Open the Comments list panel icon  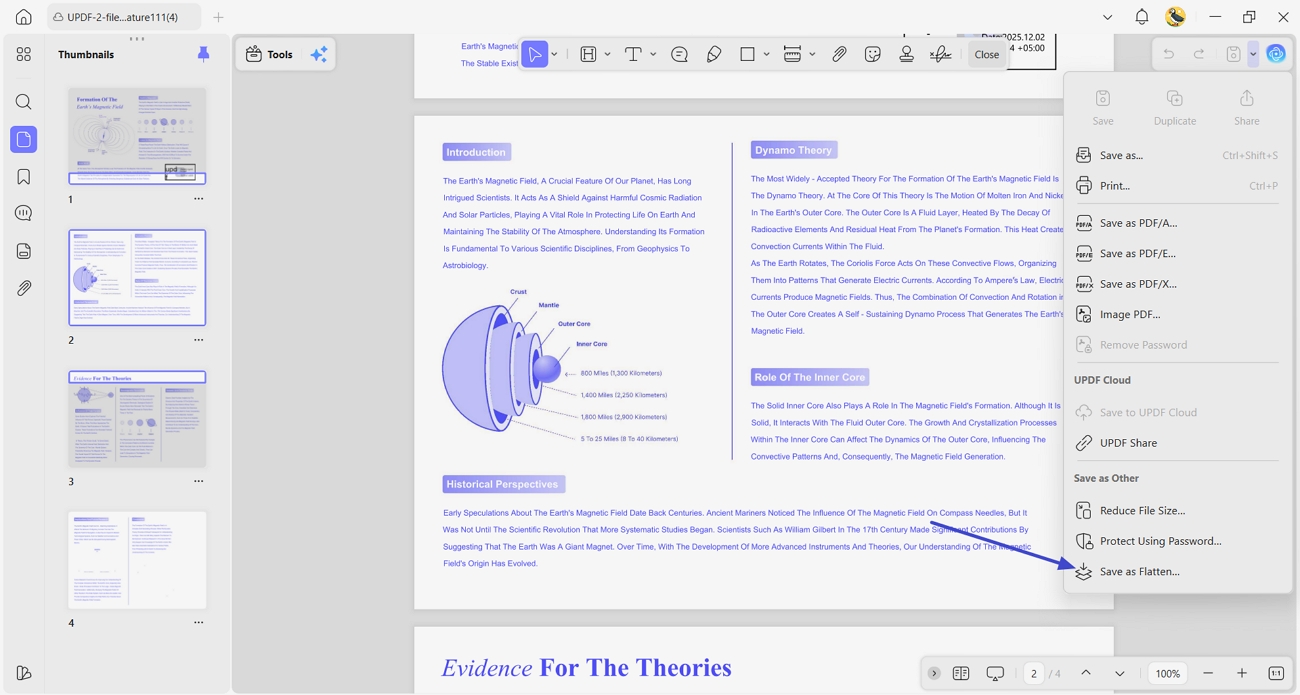tap(23, 213)
